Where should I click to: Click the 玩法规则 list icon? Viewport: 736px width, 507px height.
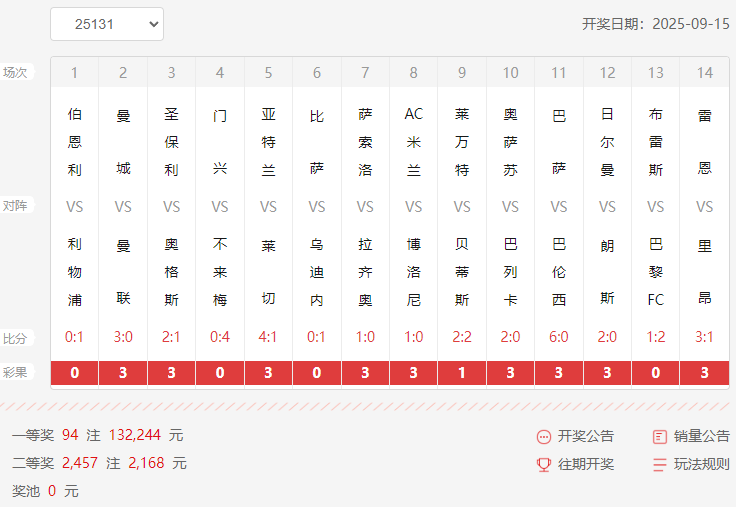pyautogui.click(x=659, y=465)
